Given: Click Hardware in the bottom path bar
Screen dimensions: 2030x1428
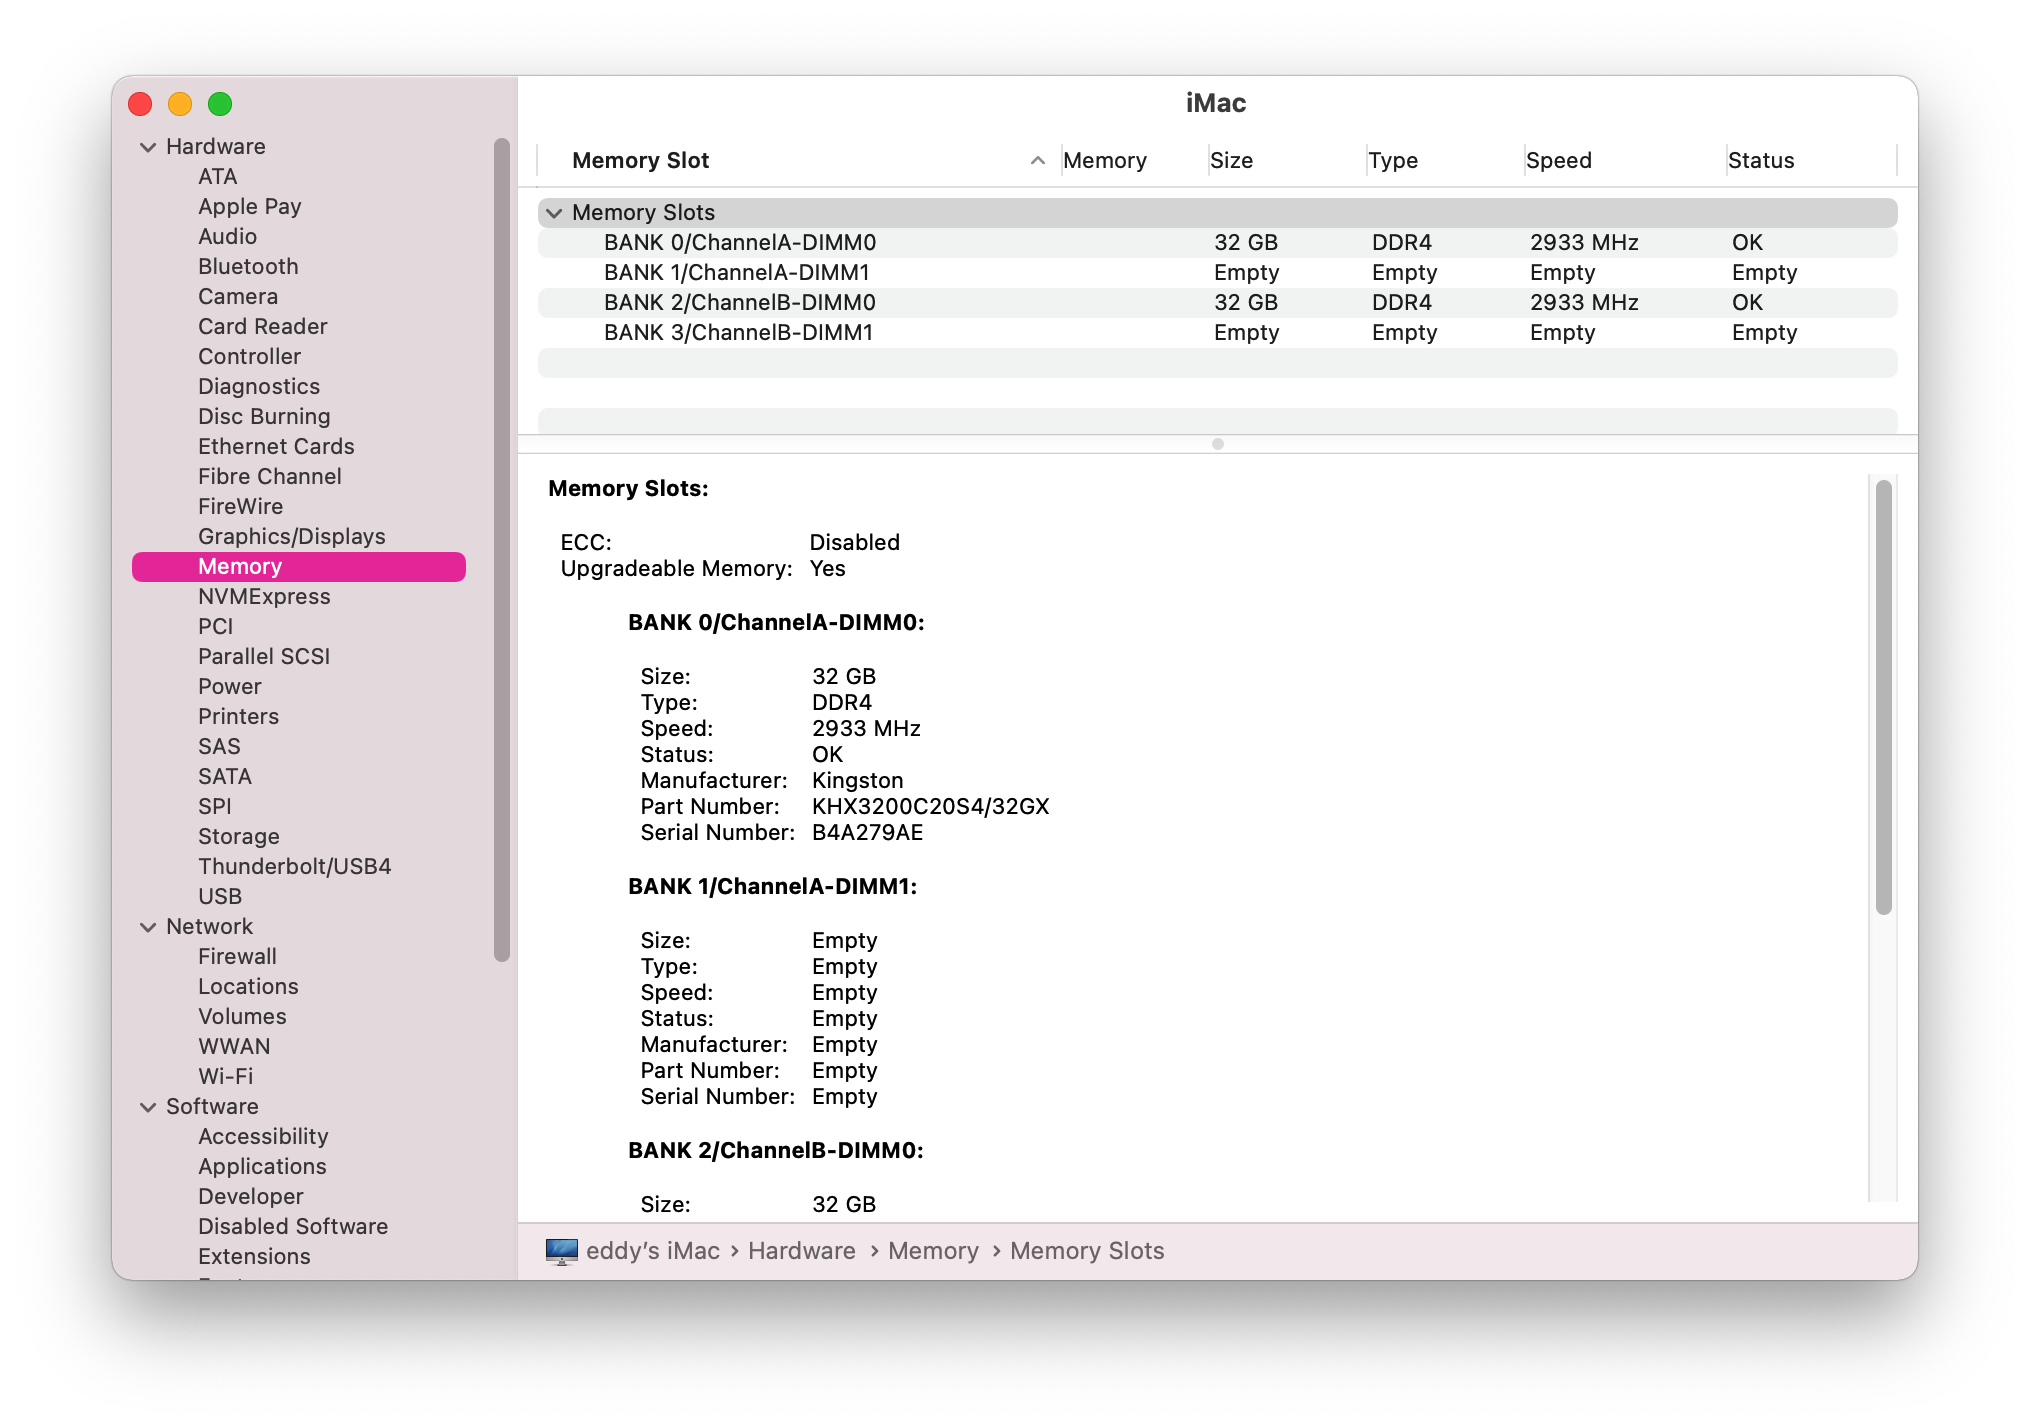Looking at the screenshot, I should (801, 1251).
